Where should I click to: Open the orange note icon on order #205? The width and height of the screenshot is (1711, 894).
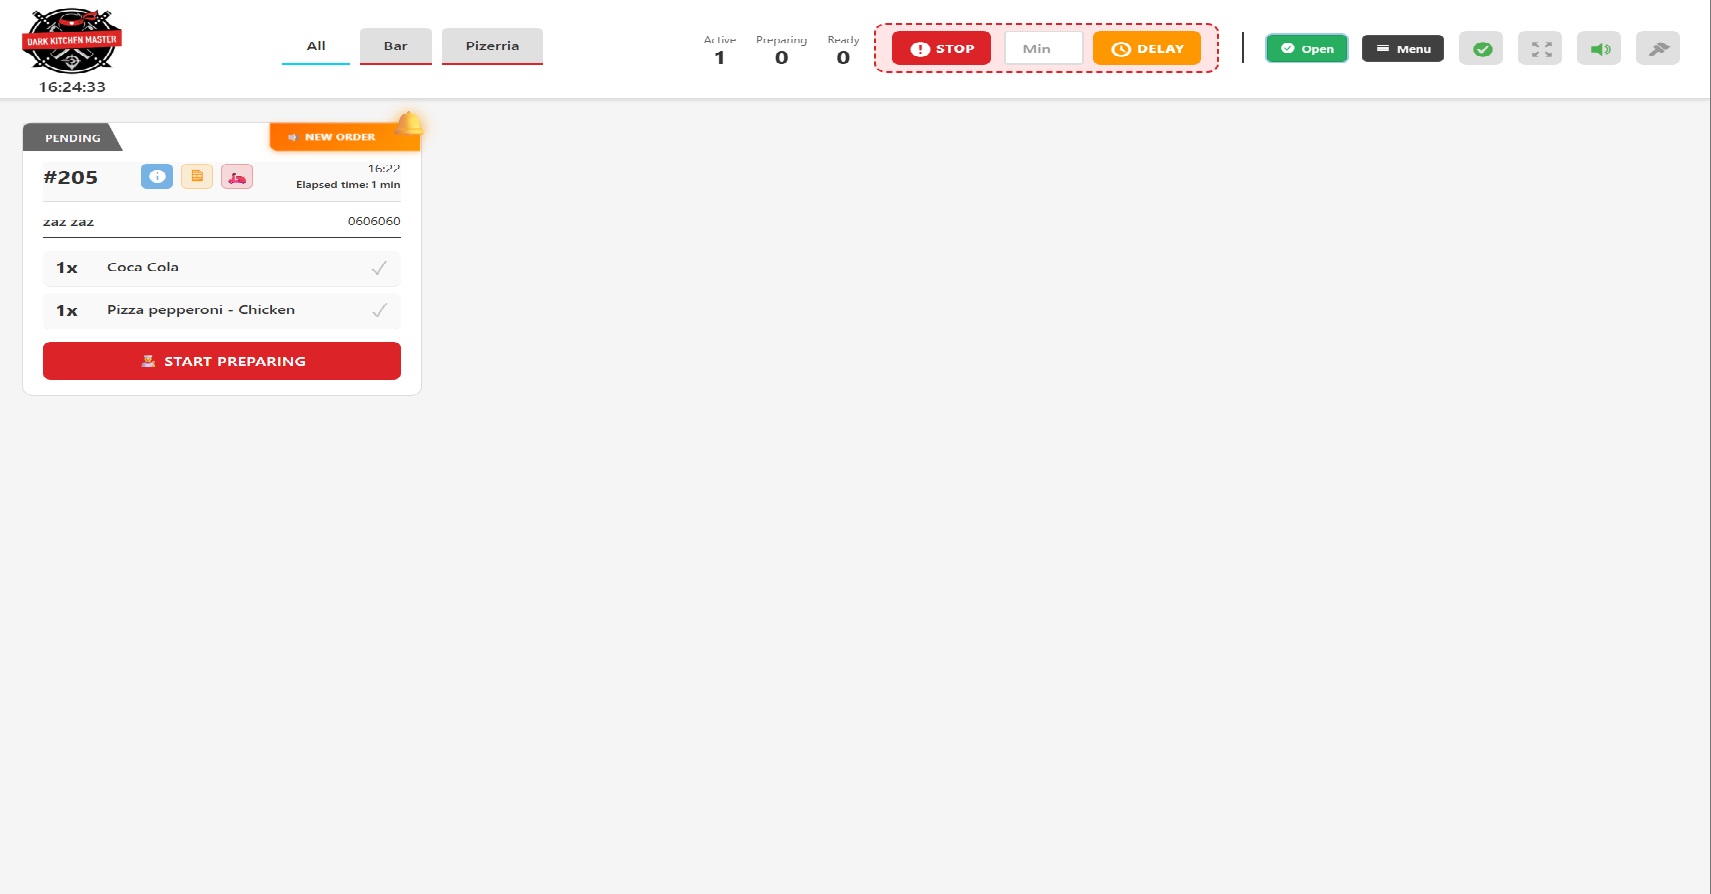click(x=197, y=177)
